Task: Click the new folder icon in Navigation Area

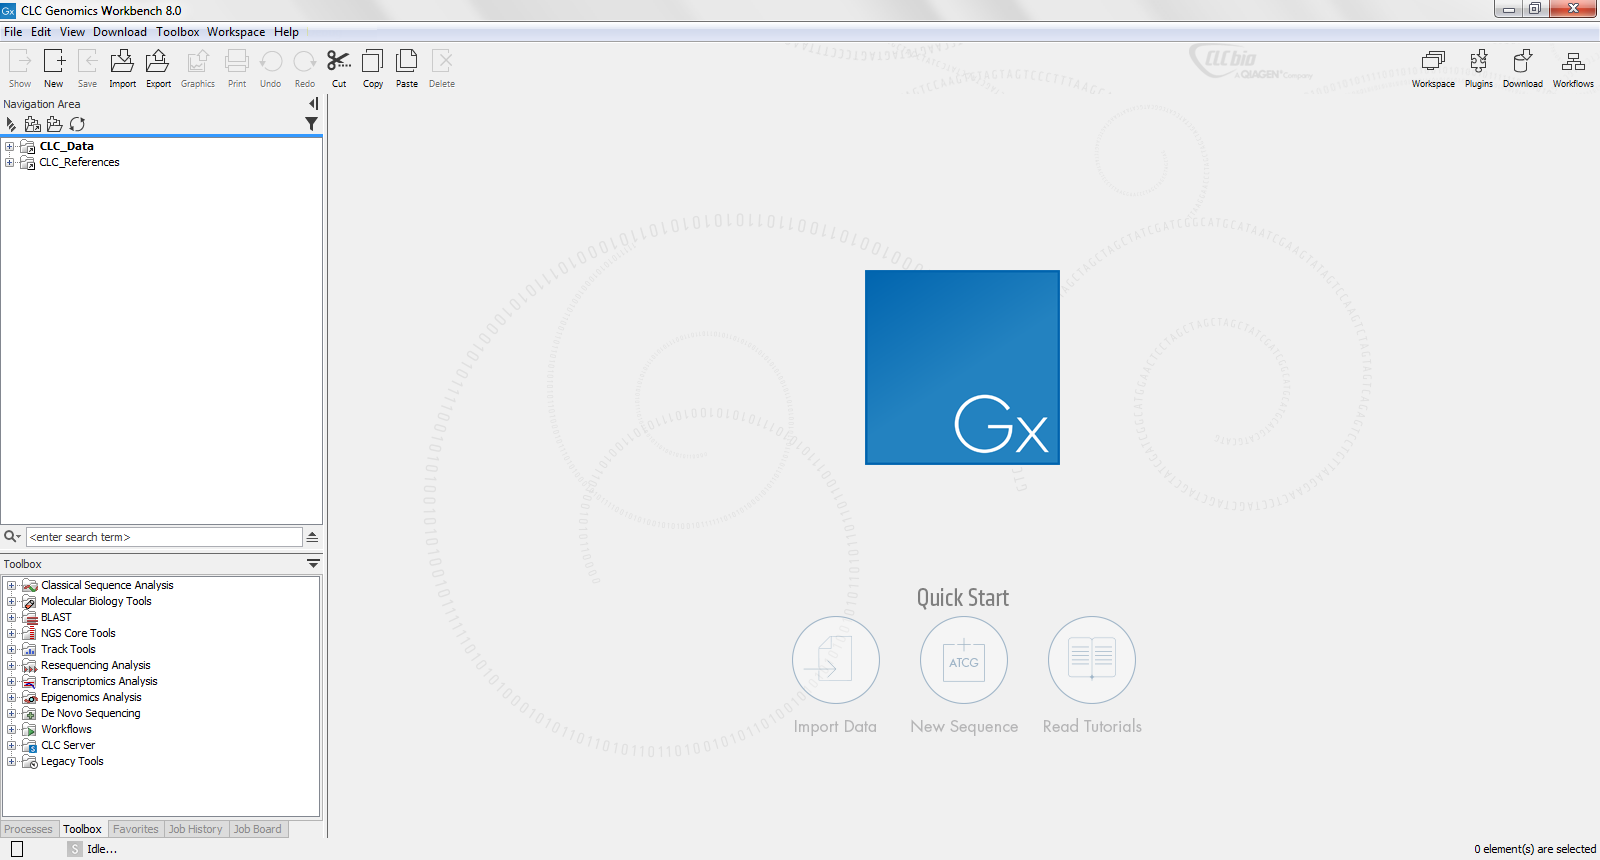Action: coord(55,124)
